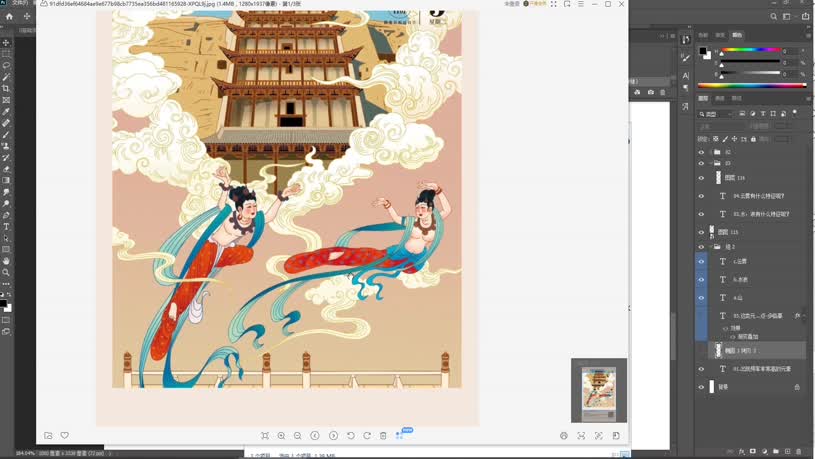The image size is (815, 459).
Task: Zoom out using viewer magnifier minus
Action: pyautogui.click(x=298, y=436)
